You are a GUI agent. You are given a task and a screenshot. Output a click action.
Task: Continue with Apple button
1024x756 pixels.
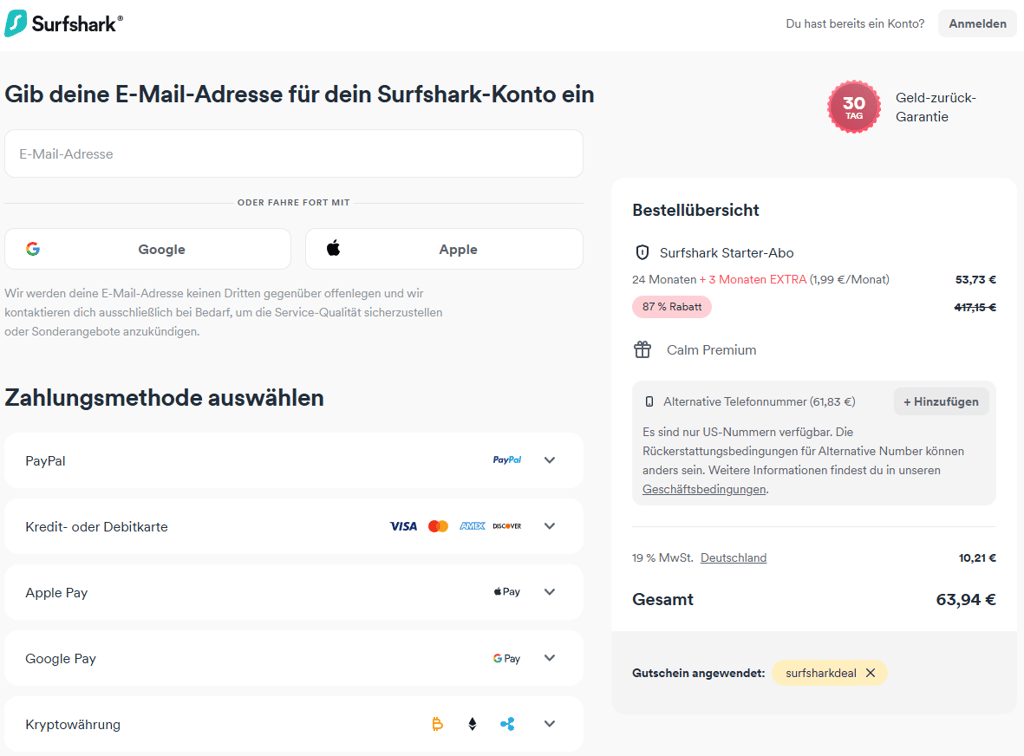[444, 249]
